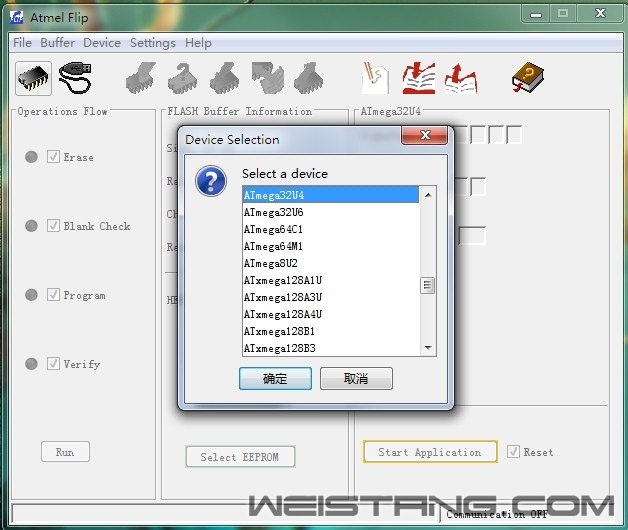
Task: Select ATmega64M1 in device list
Action: [331, 246]
